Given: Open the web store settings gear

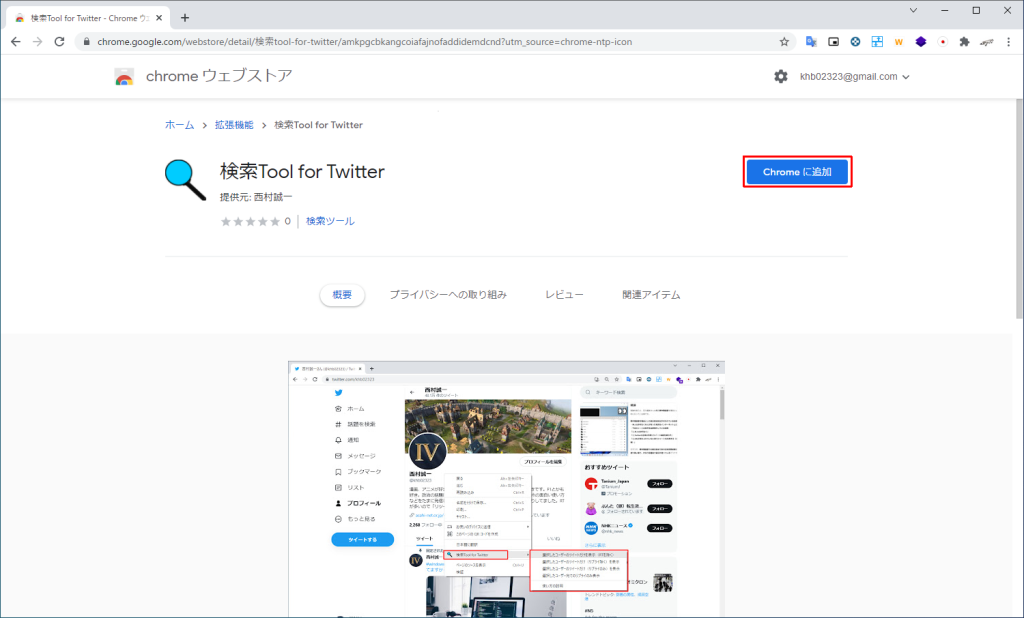Looking at the screenshot, I should [780, 76].
